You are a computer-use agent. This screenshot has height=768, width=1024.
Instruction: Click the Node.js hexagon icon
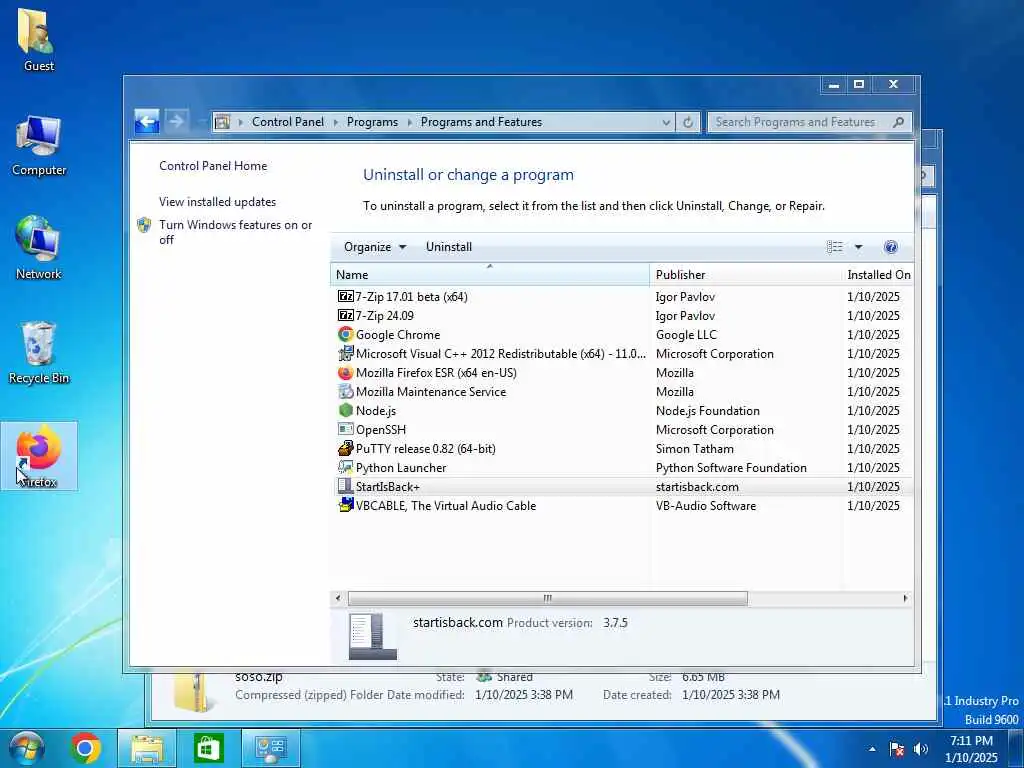click(x=345, y=410)
